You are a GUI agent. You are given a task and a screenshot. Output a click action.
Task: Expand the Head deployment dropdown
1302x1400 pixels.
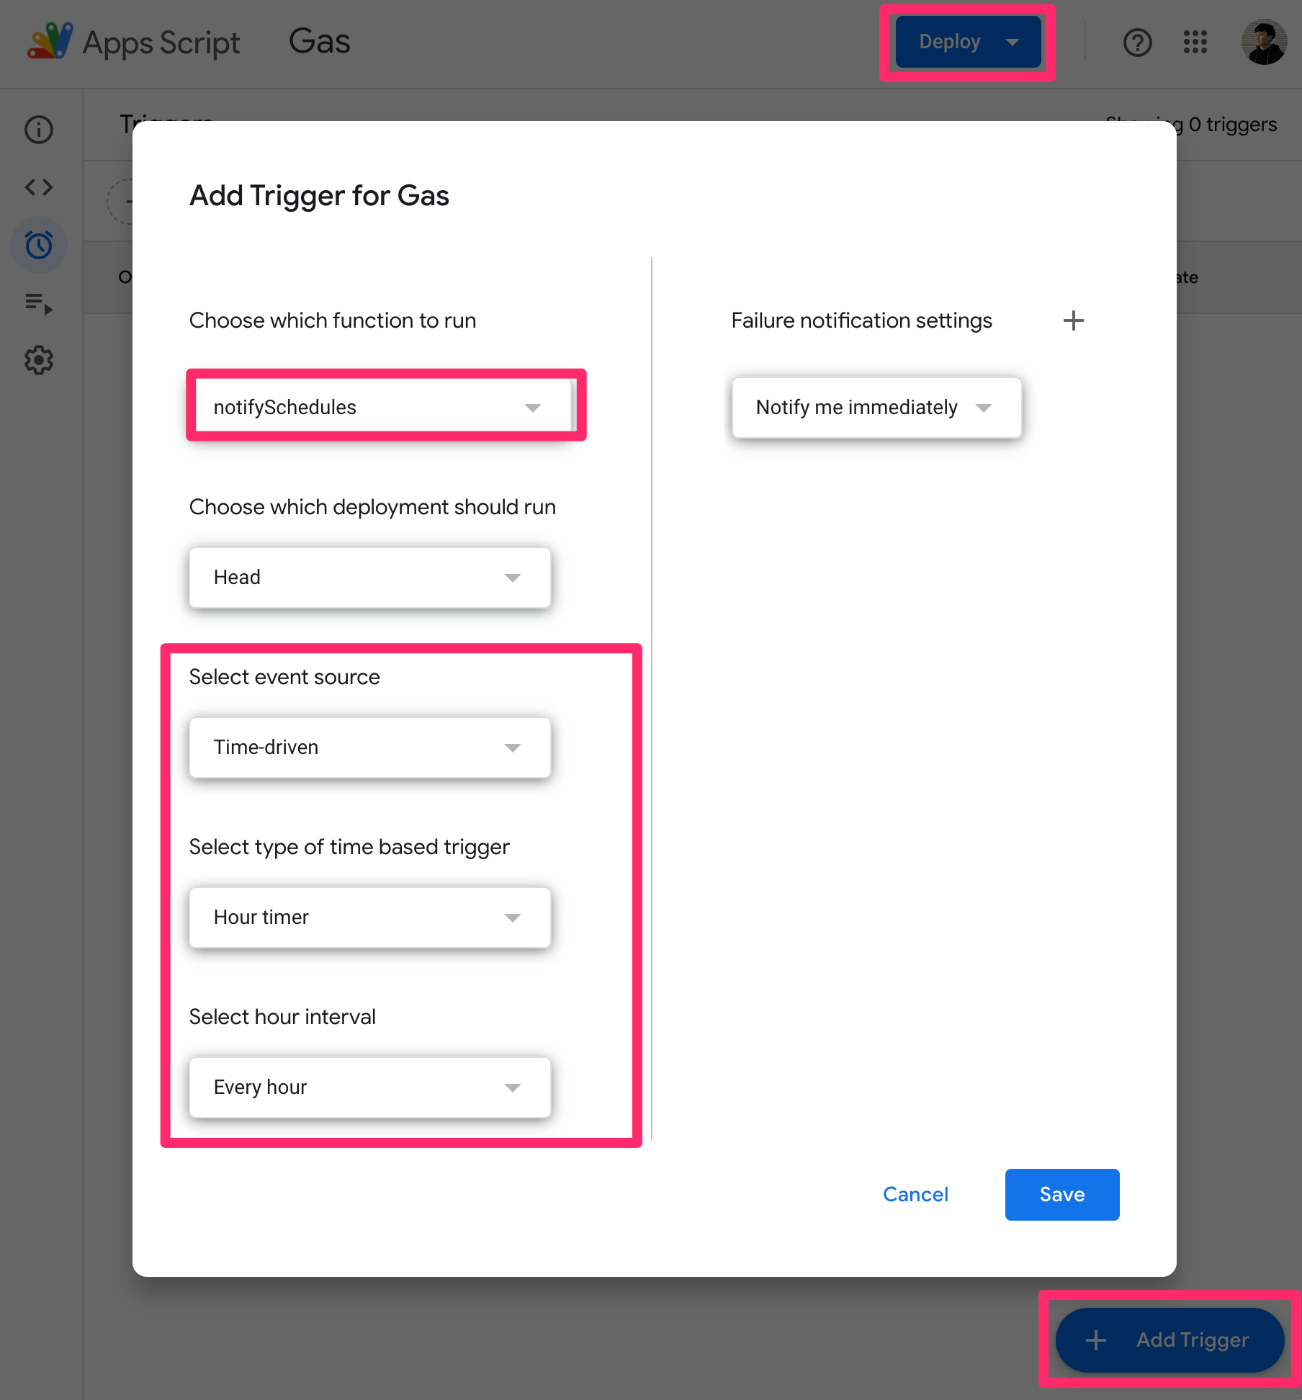coord(369,577)
